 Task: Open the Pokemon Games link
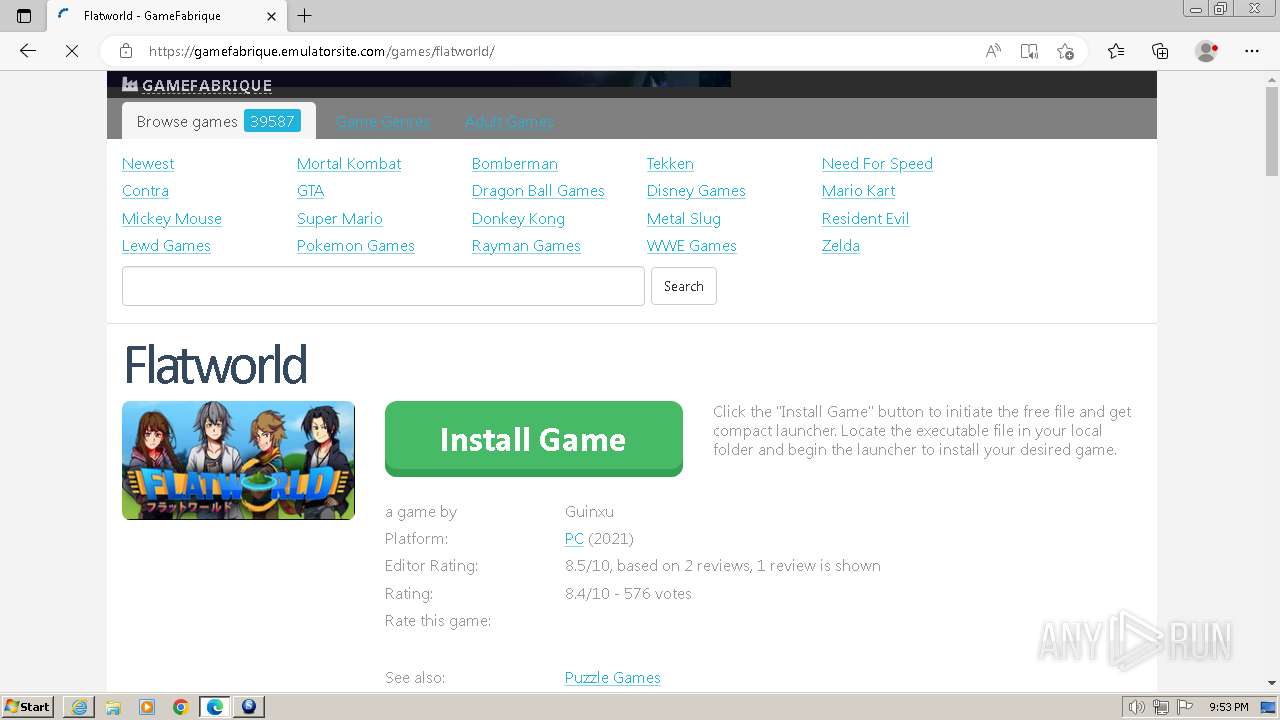356,246
